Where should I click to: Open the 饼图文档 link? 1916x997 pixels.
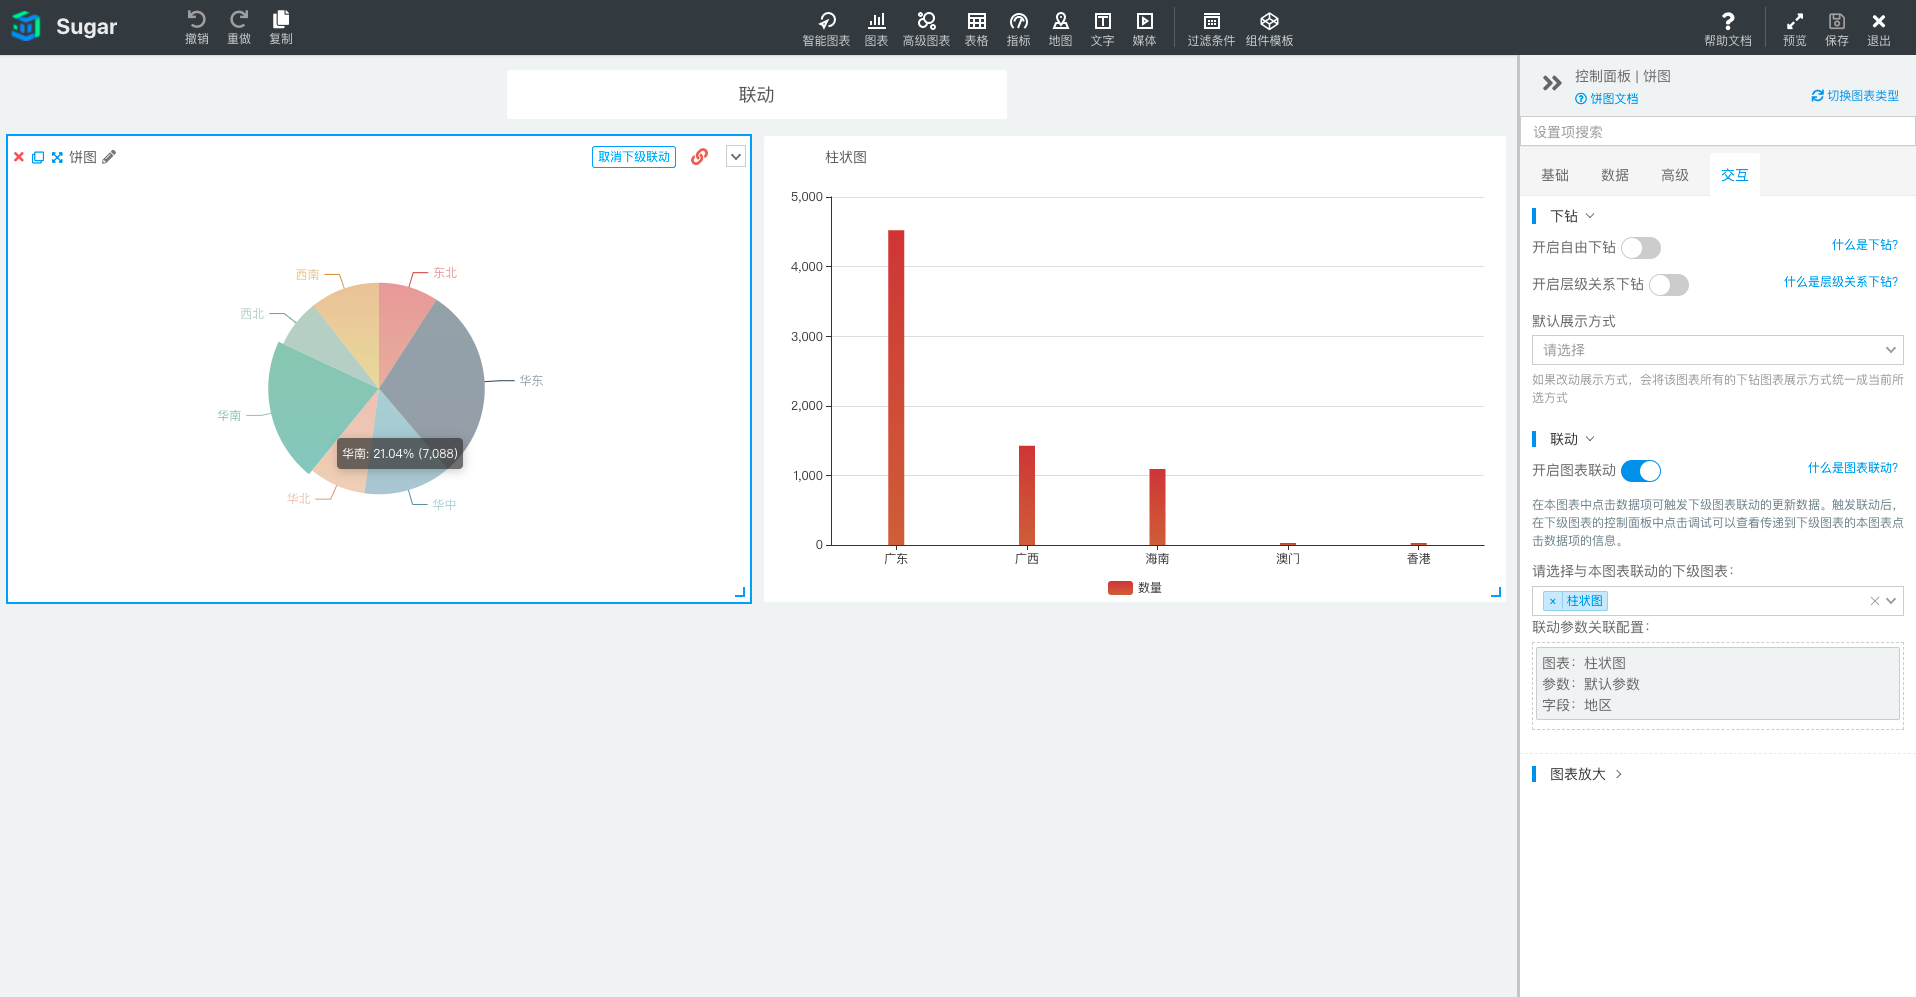(x=1607, y=99)
